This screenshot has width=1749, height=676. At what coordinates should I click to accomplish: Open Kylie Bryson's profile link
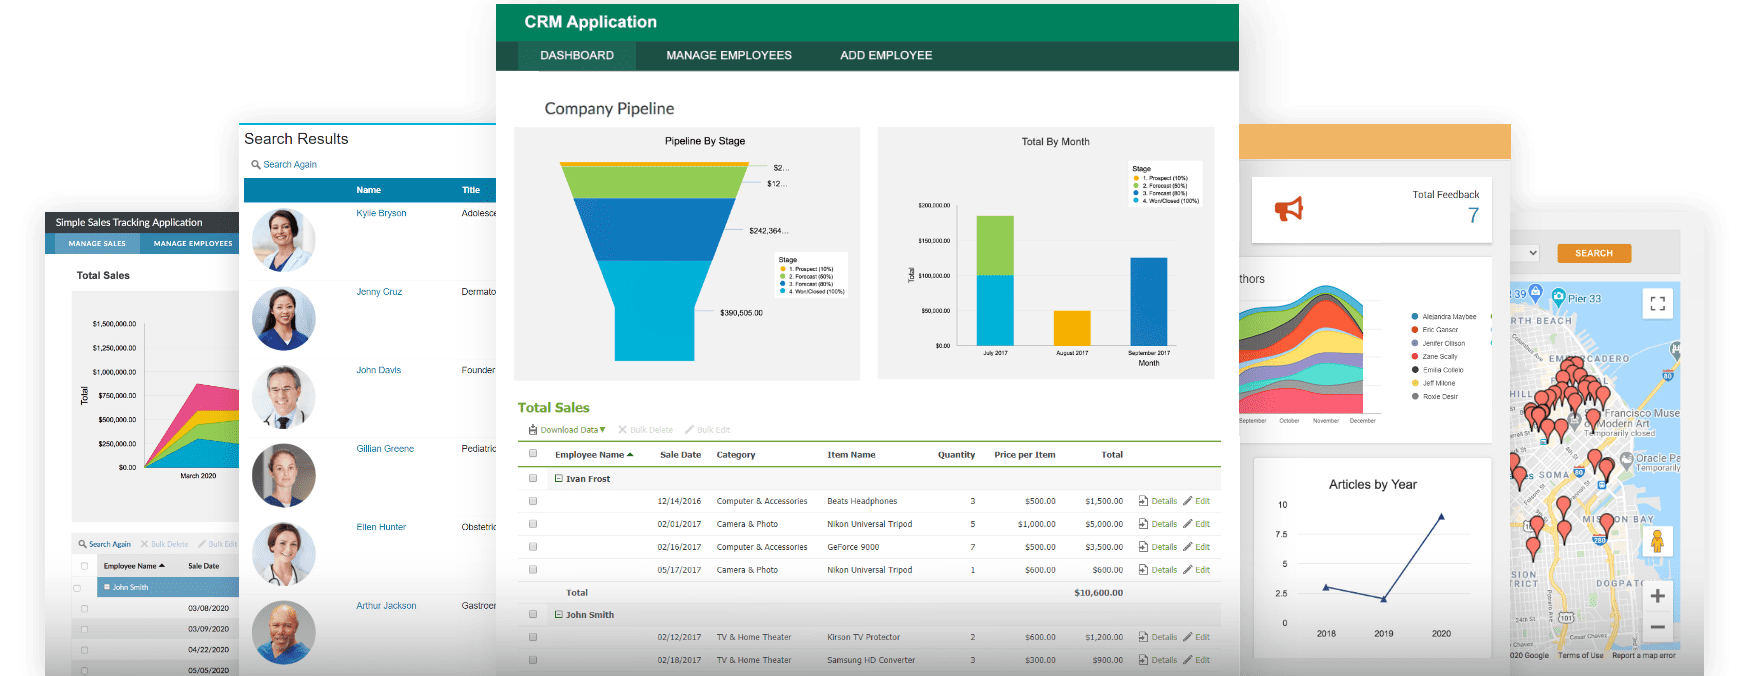click(381, 213)
